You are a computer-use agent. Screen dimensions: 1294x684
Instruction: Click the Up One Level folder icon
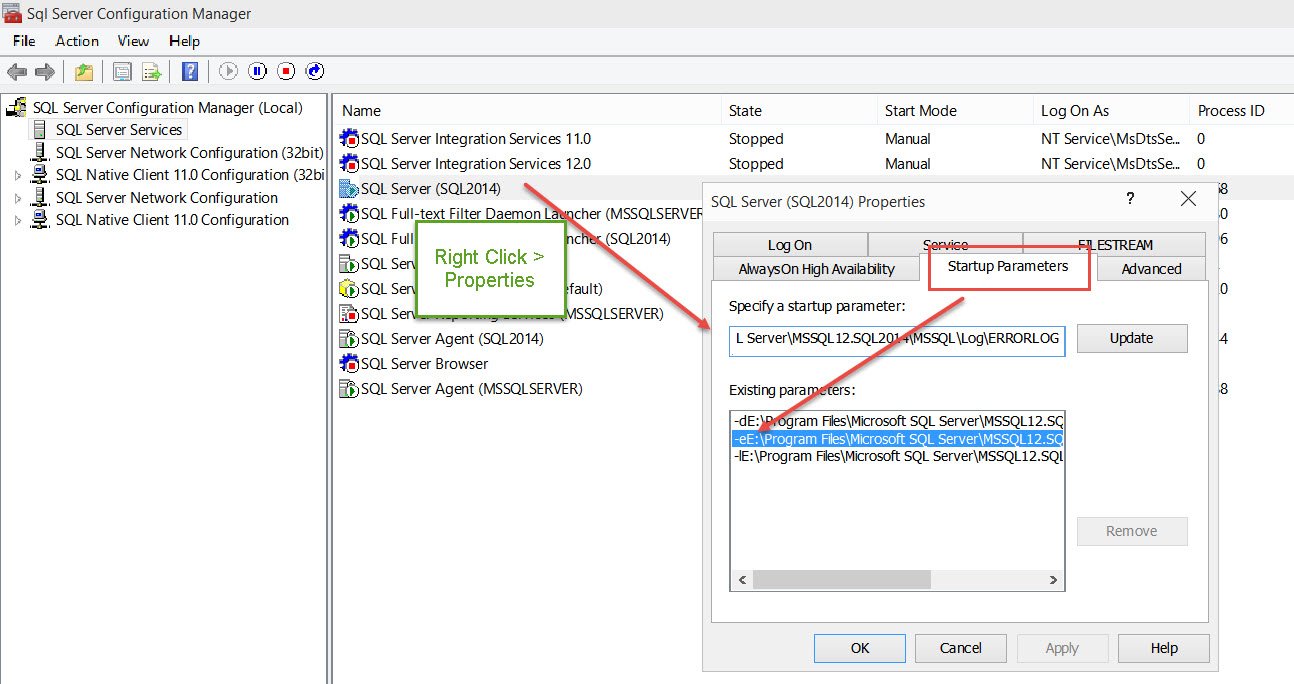(x=84, y=72)
